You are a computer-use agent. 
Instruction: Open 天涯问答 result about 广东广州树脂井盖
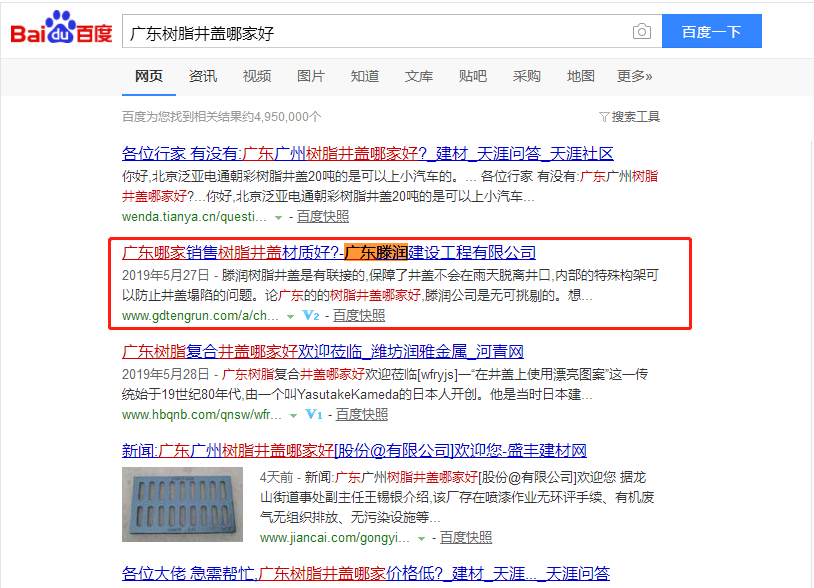coord(368,154)
